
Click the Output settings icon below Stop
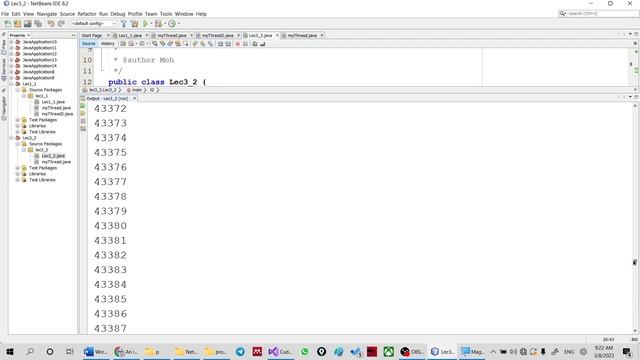(83, 129)
